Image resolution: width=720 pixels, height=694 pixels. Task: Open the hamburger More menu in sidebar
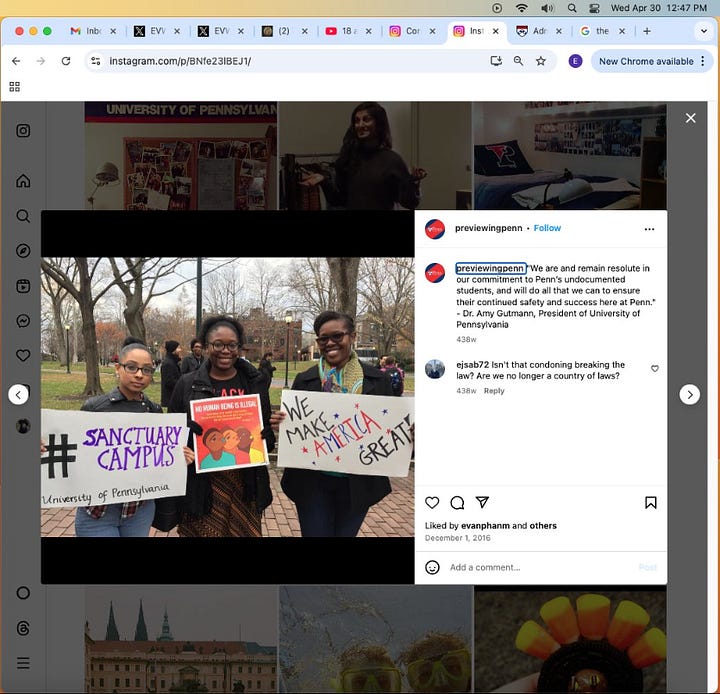(23, 663)
